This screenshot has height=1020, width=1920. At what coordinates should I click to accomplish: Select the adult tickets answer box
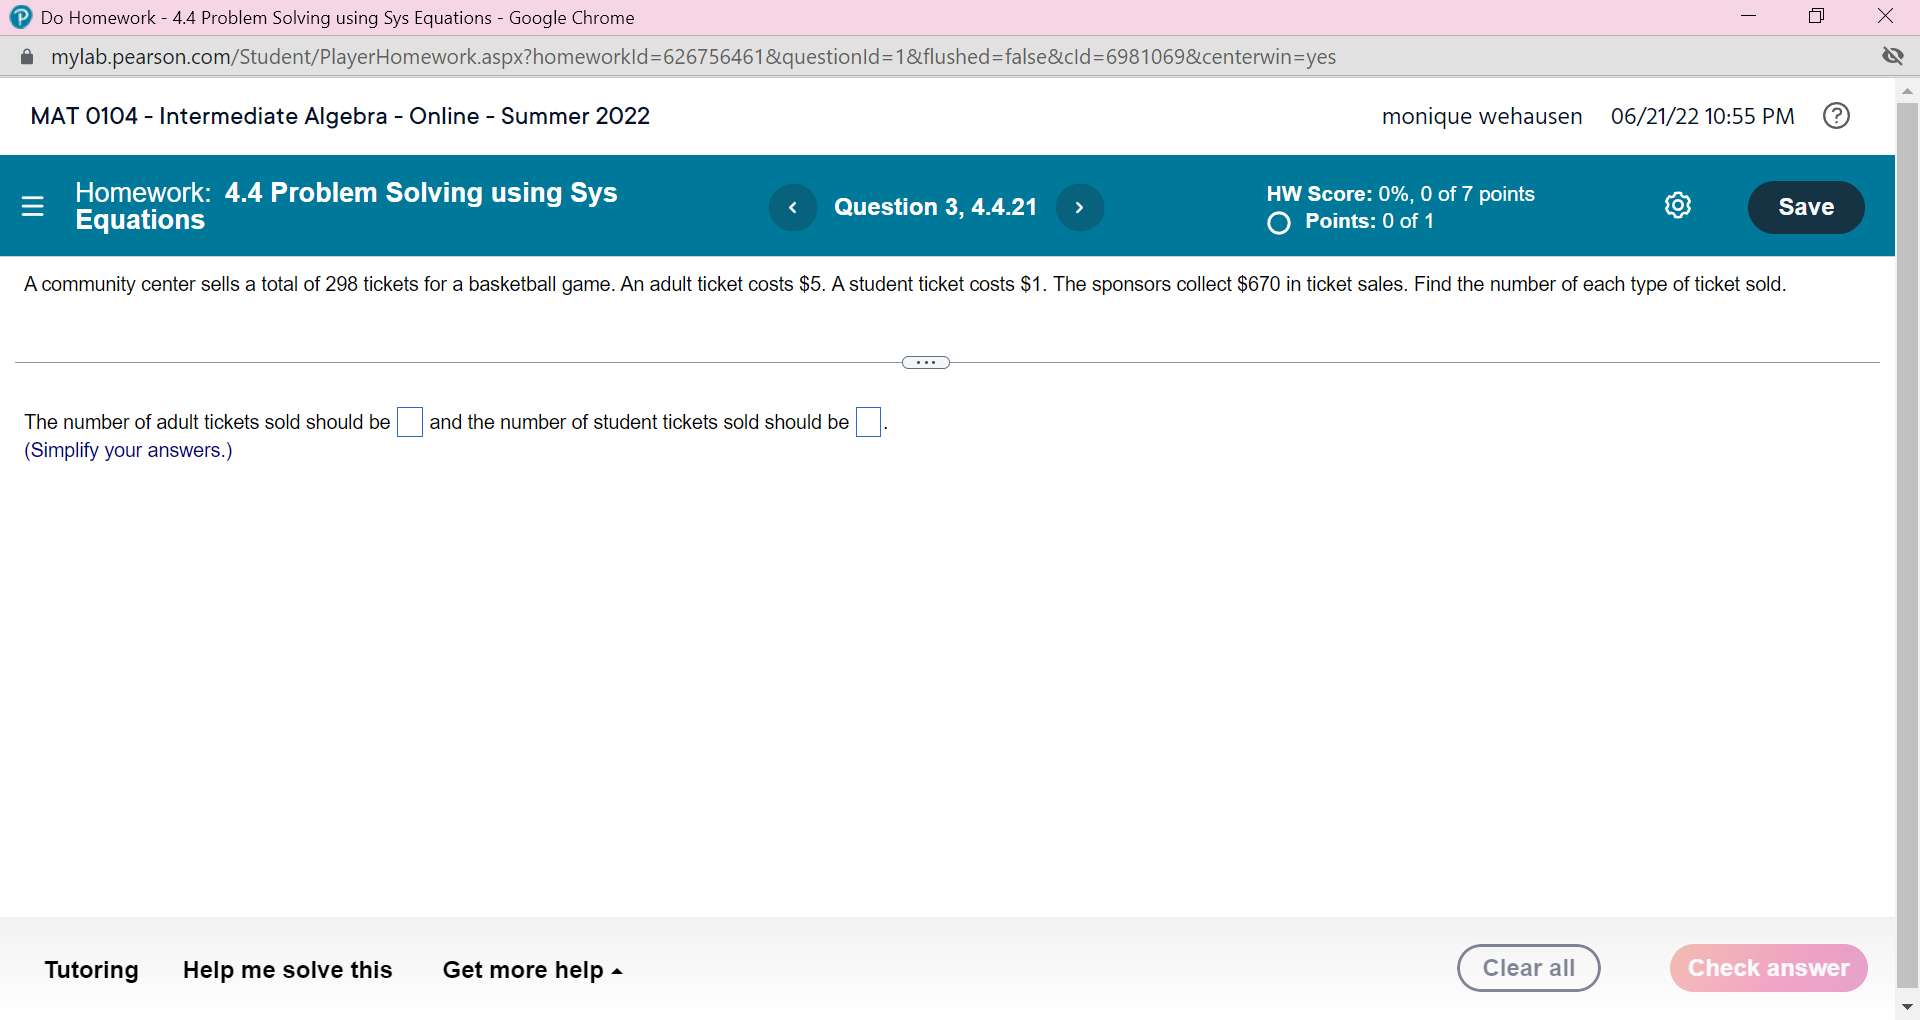(x=410, y=422)
